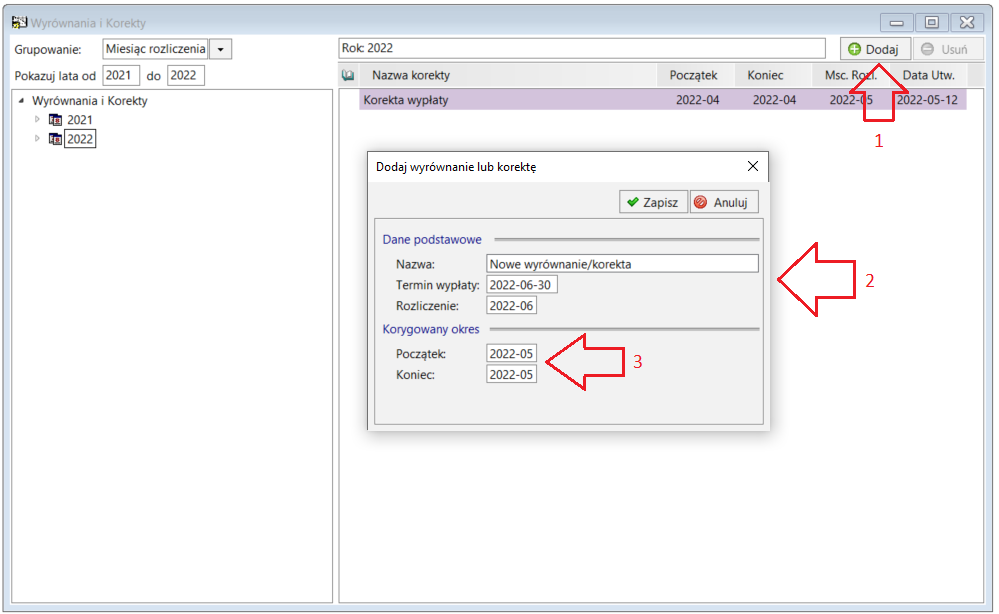This screenshot has width=999, height=614.
Task: Sort by Nazwa korekty column header
Action: 411,75
